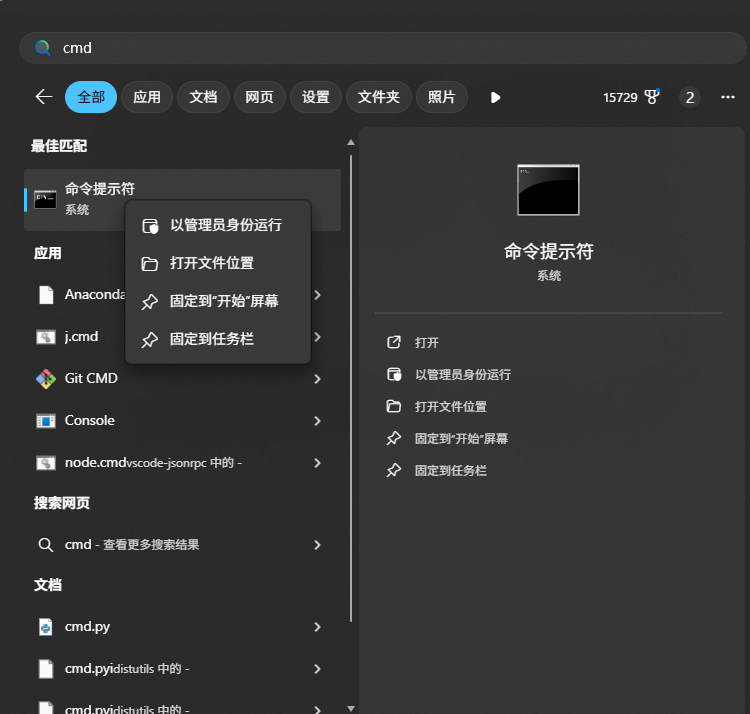Click 打开文件位置 in the right panel

click(x=451, y=406)
